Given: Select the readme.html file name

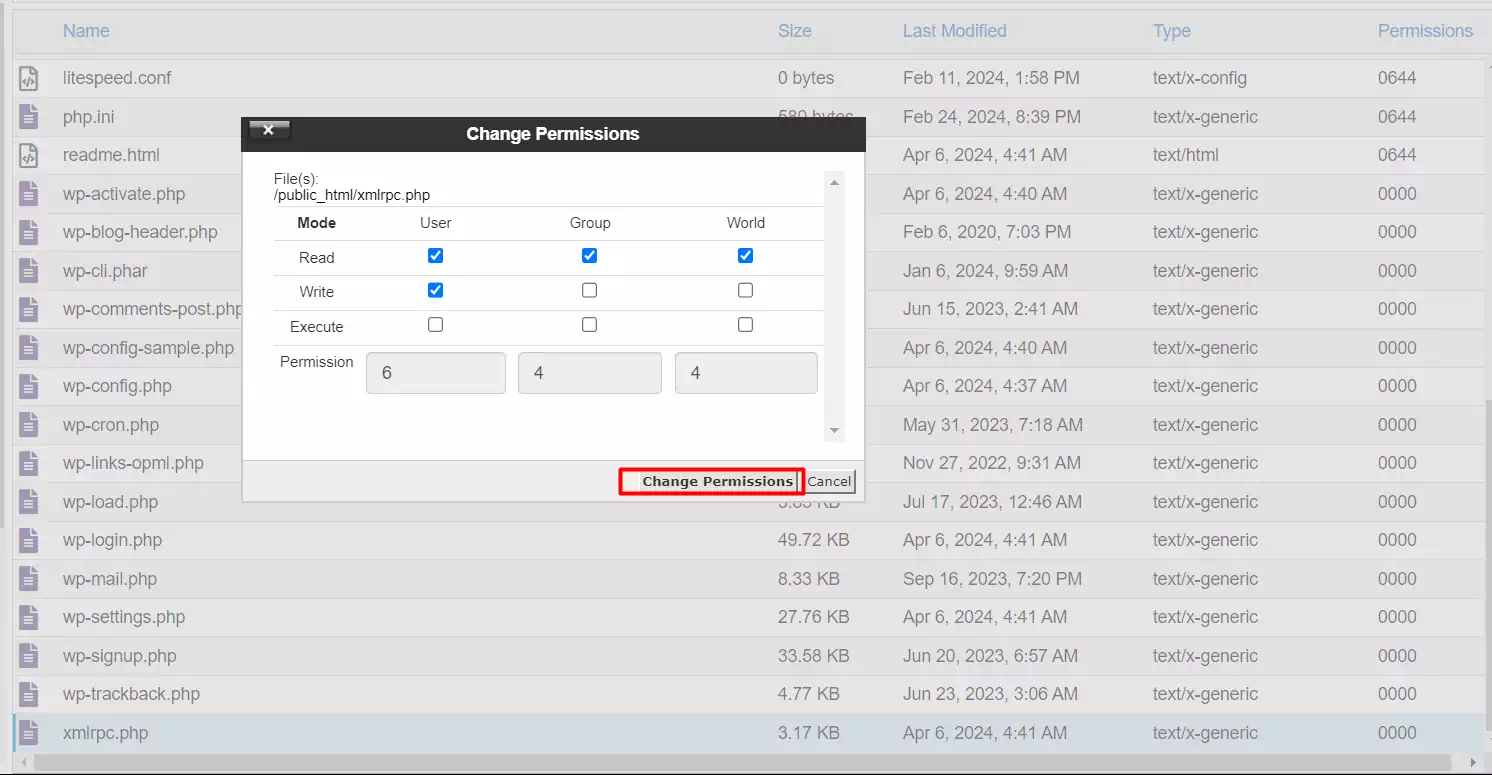Looking at the screenshot, I should click(x=111, y=155).
